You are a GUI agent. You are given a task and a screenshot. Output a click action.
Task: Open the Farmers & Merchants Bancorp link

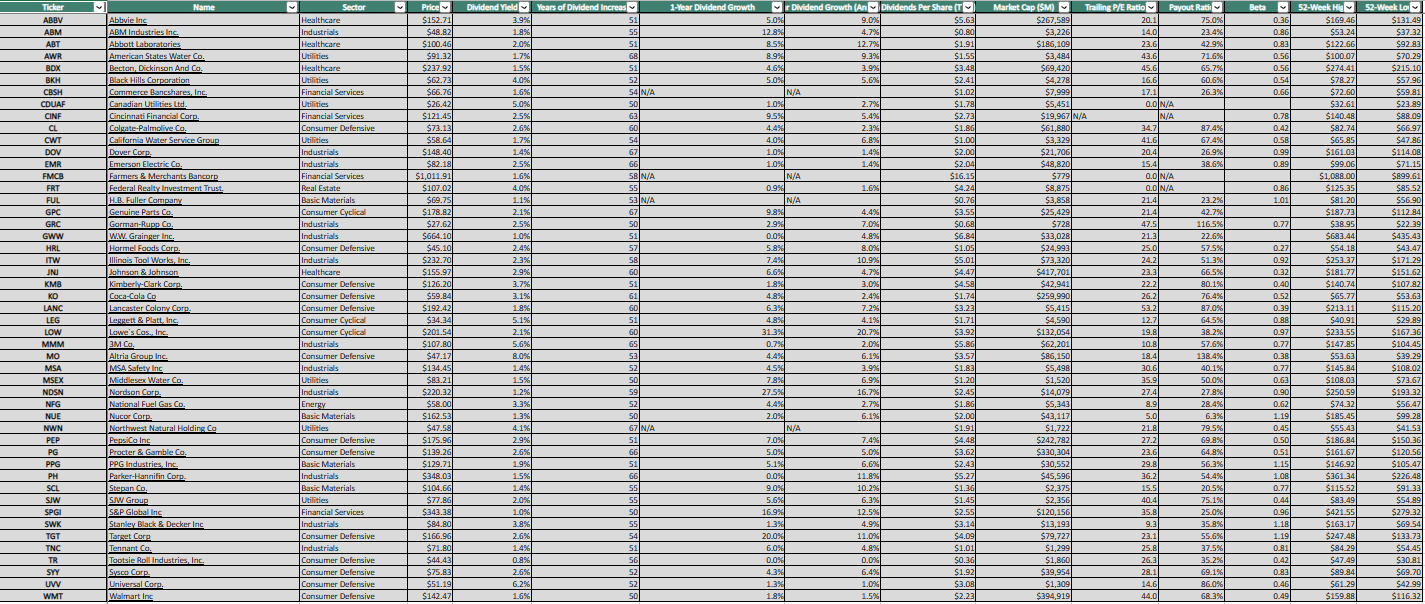(163, 176)
